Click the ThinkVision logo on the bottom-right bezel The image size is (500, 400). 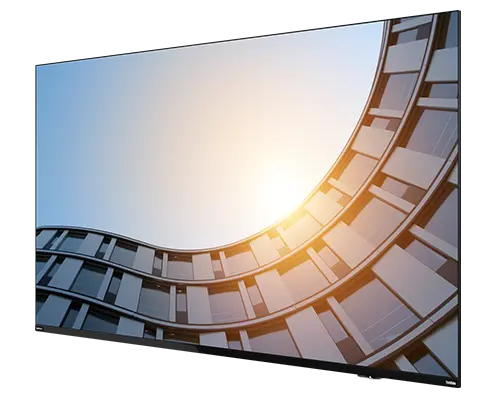450,383
